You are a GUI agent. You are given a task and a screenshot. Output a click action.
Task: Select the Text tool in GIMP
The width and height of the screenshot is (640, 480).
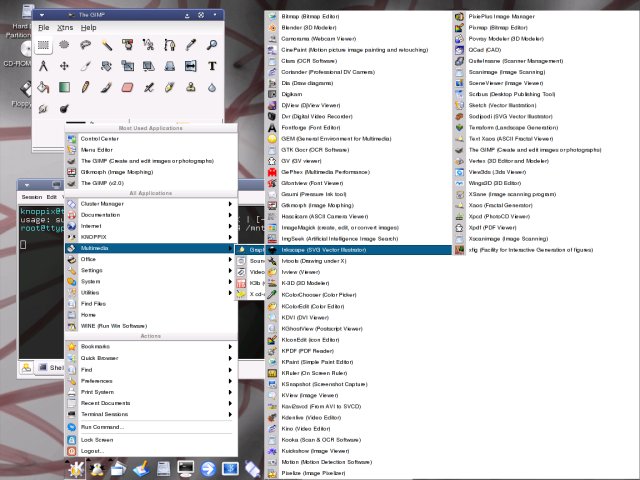click(x=212, y=66)
